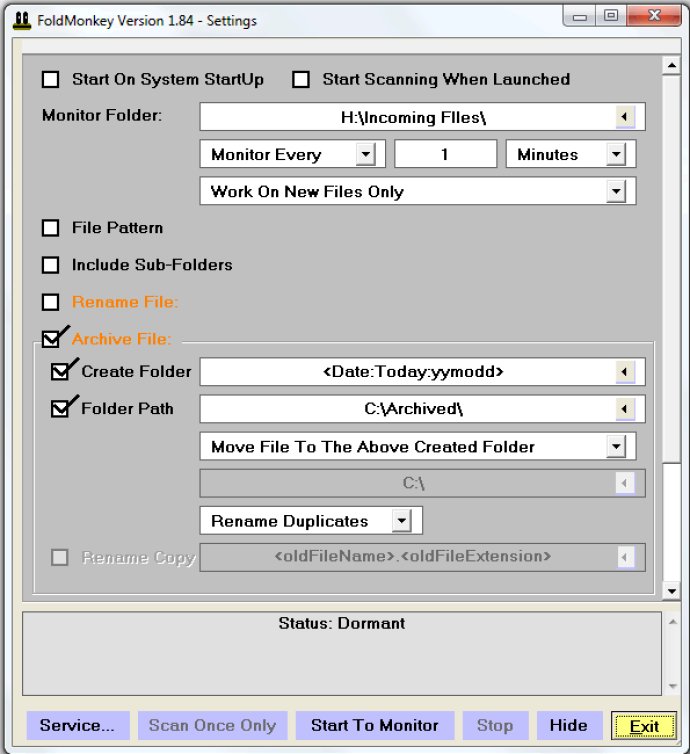Enable the Rename File checkbox
The width and height of the screenshot is (690, 754).
pyautogui.click(x=50, y=302)
